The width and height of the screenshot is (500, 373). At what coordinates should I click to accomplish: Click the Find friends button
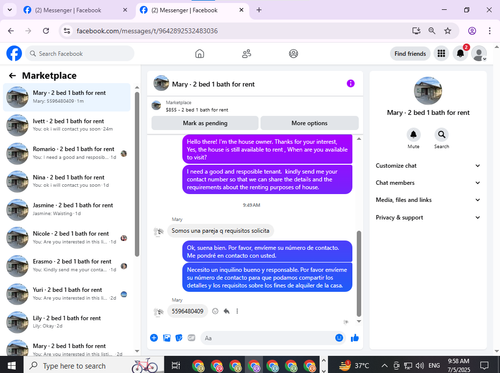pos(410,54)
